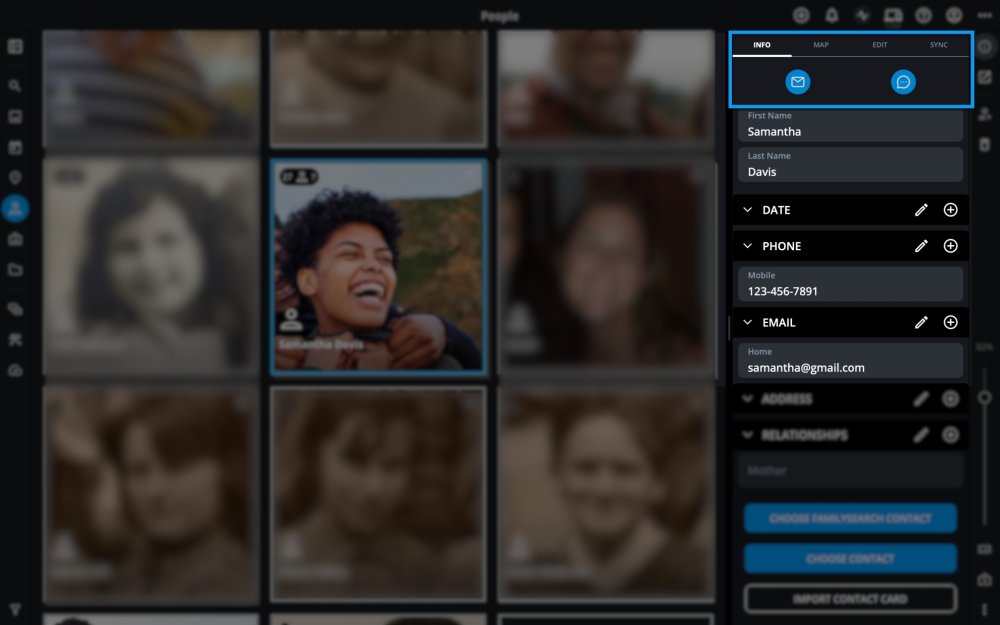The height and width of the screenshot is (625, 1000).
Task: Edit the RELATIONSHIPS section with its pencil
Action: [x=921, y=435]
